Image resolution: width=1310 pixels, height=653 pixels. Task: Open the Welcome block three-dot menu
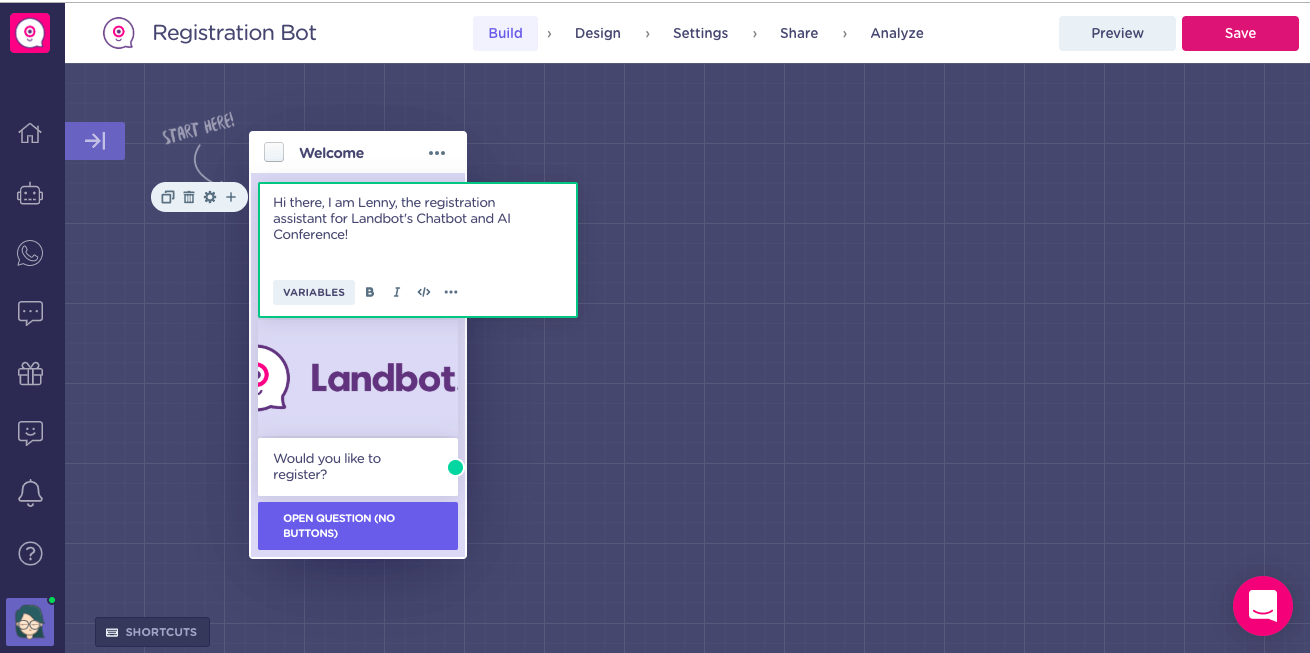437,153
